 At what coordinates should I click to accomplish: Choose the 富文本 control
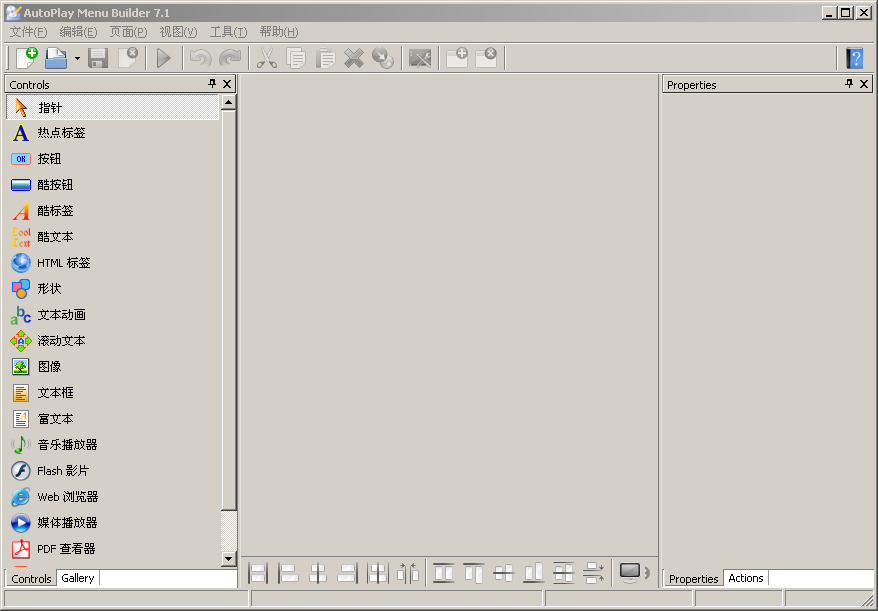coord(113,419)
